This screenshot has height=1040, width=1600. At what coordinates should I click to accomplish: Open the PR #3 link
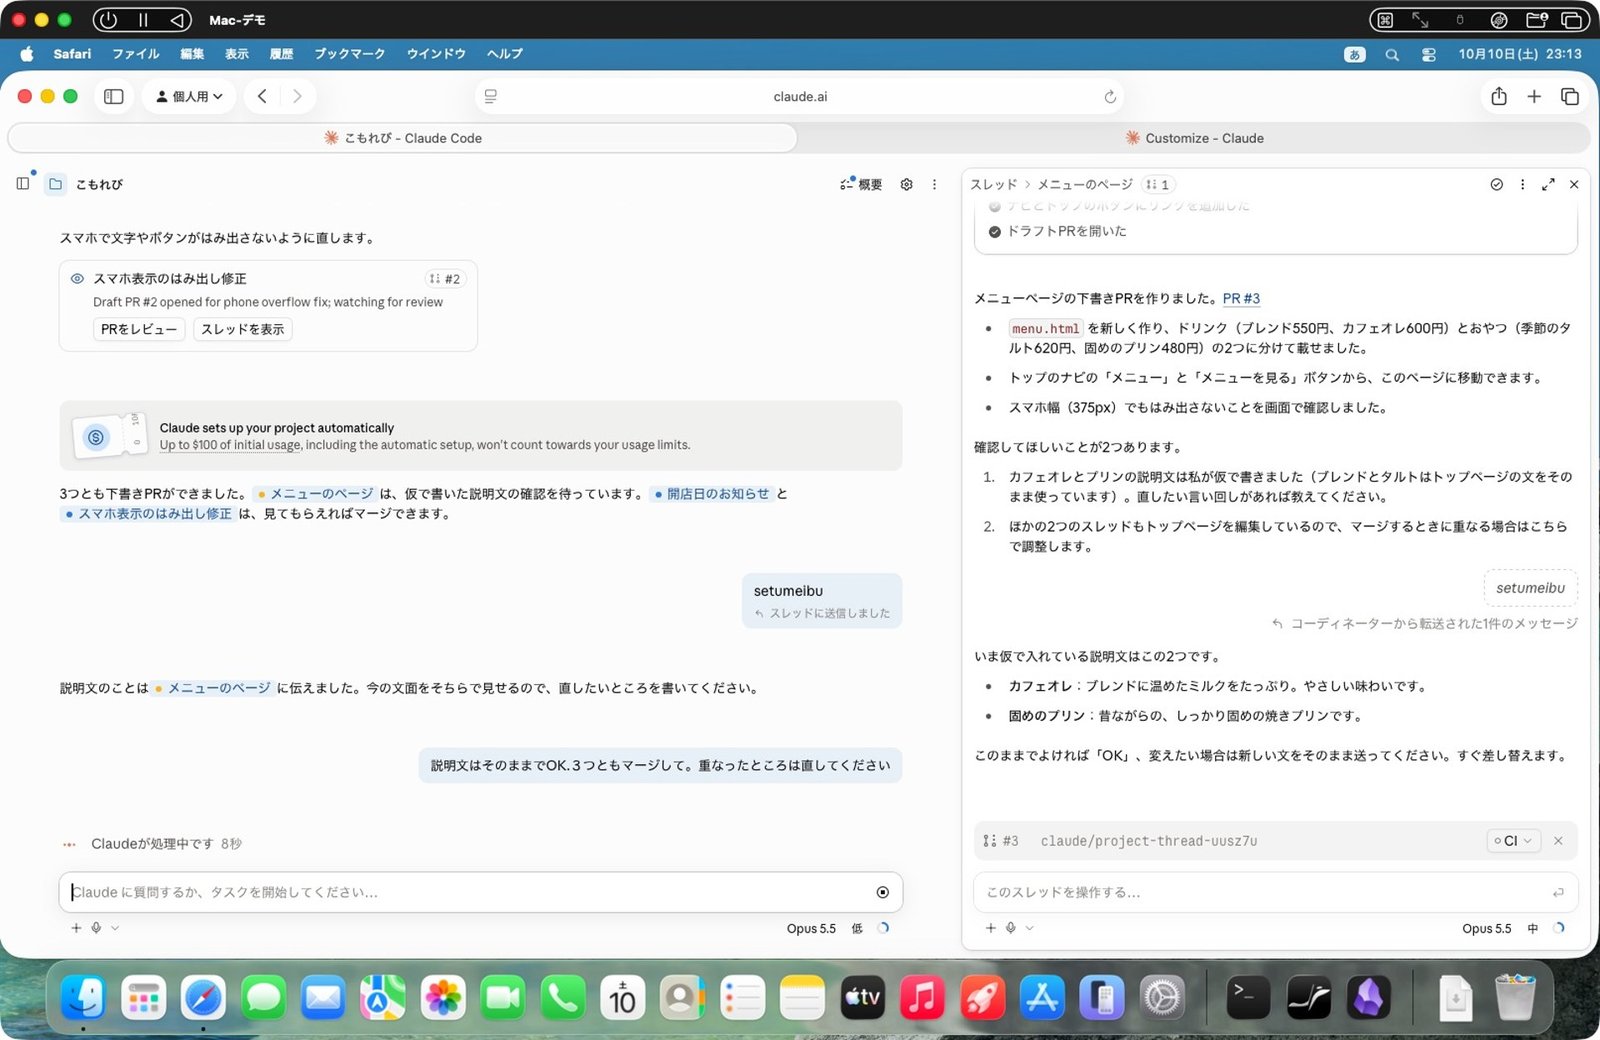coord(1241,298)
